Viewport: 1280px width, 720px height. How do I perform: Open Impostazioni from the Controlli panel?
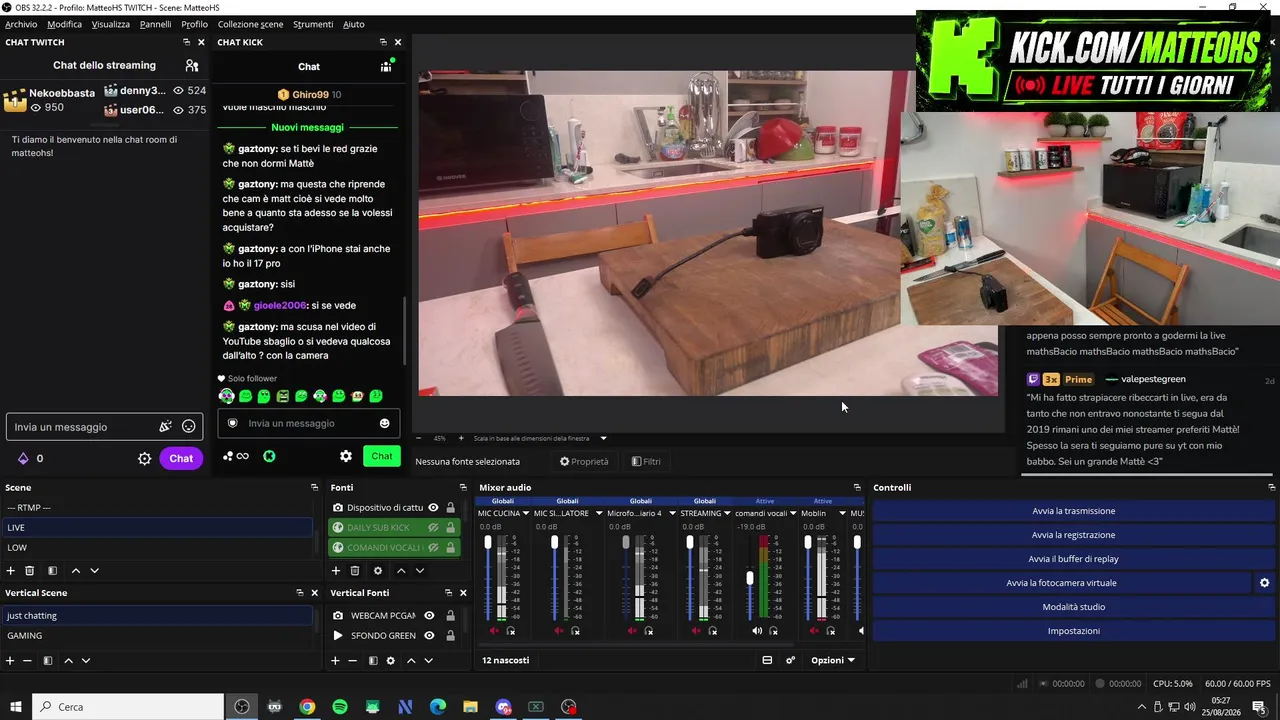click(x=1073, y=631)
